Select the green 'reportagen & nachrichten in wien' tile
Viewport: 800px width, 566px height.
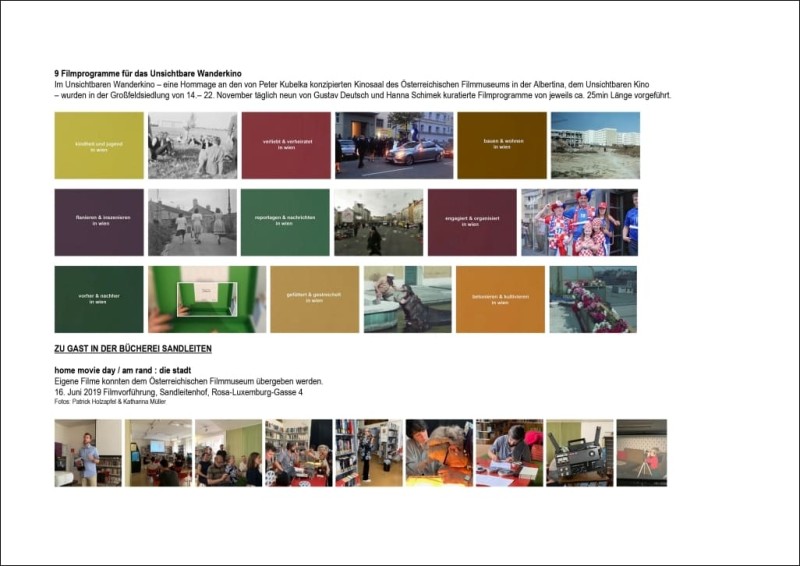pyautogui.click(x=285, y=223)
